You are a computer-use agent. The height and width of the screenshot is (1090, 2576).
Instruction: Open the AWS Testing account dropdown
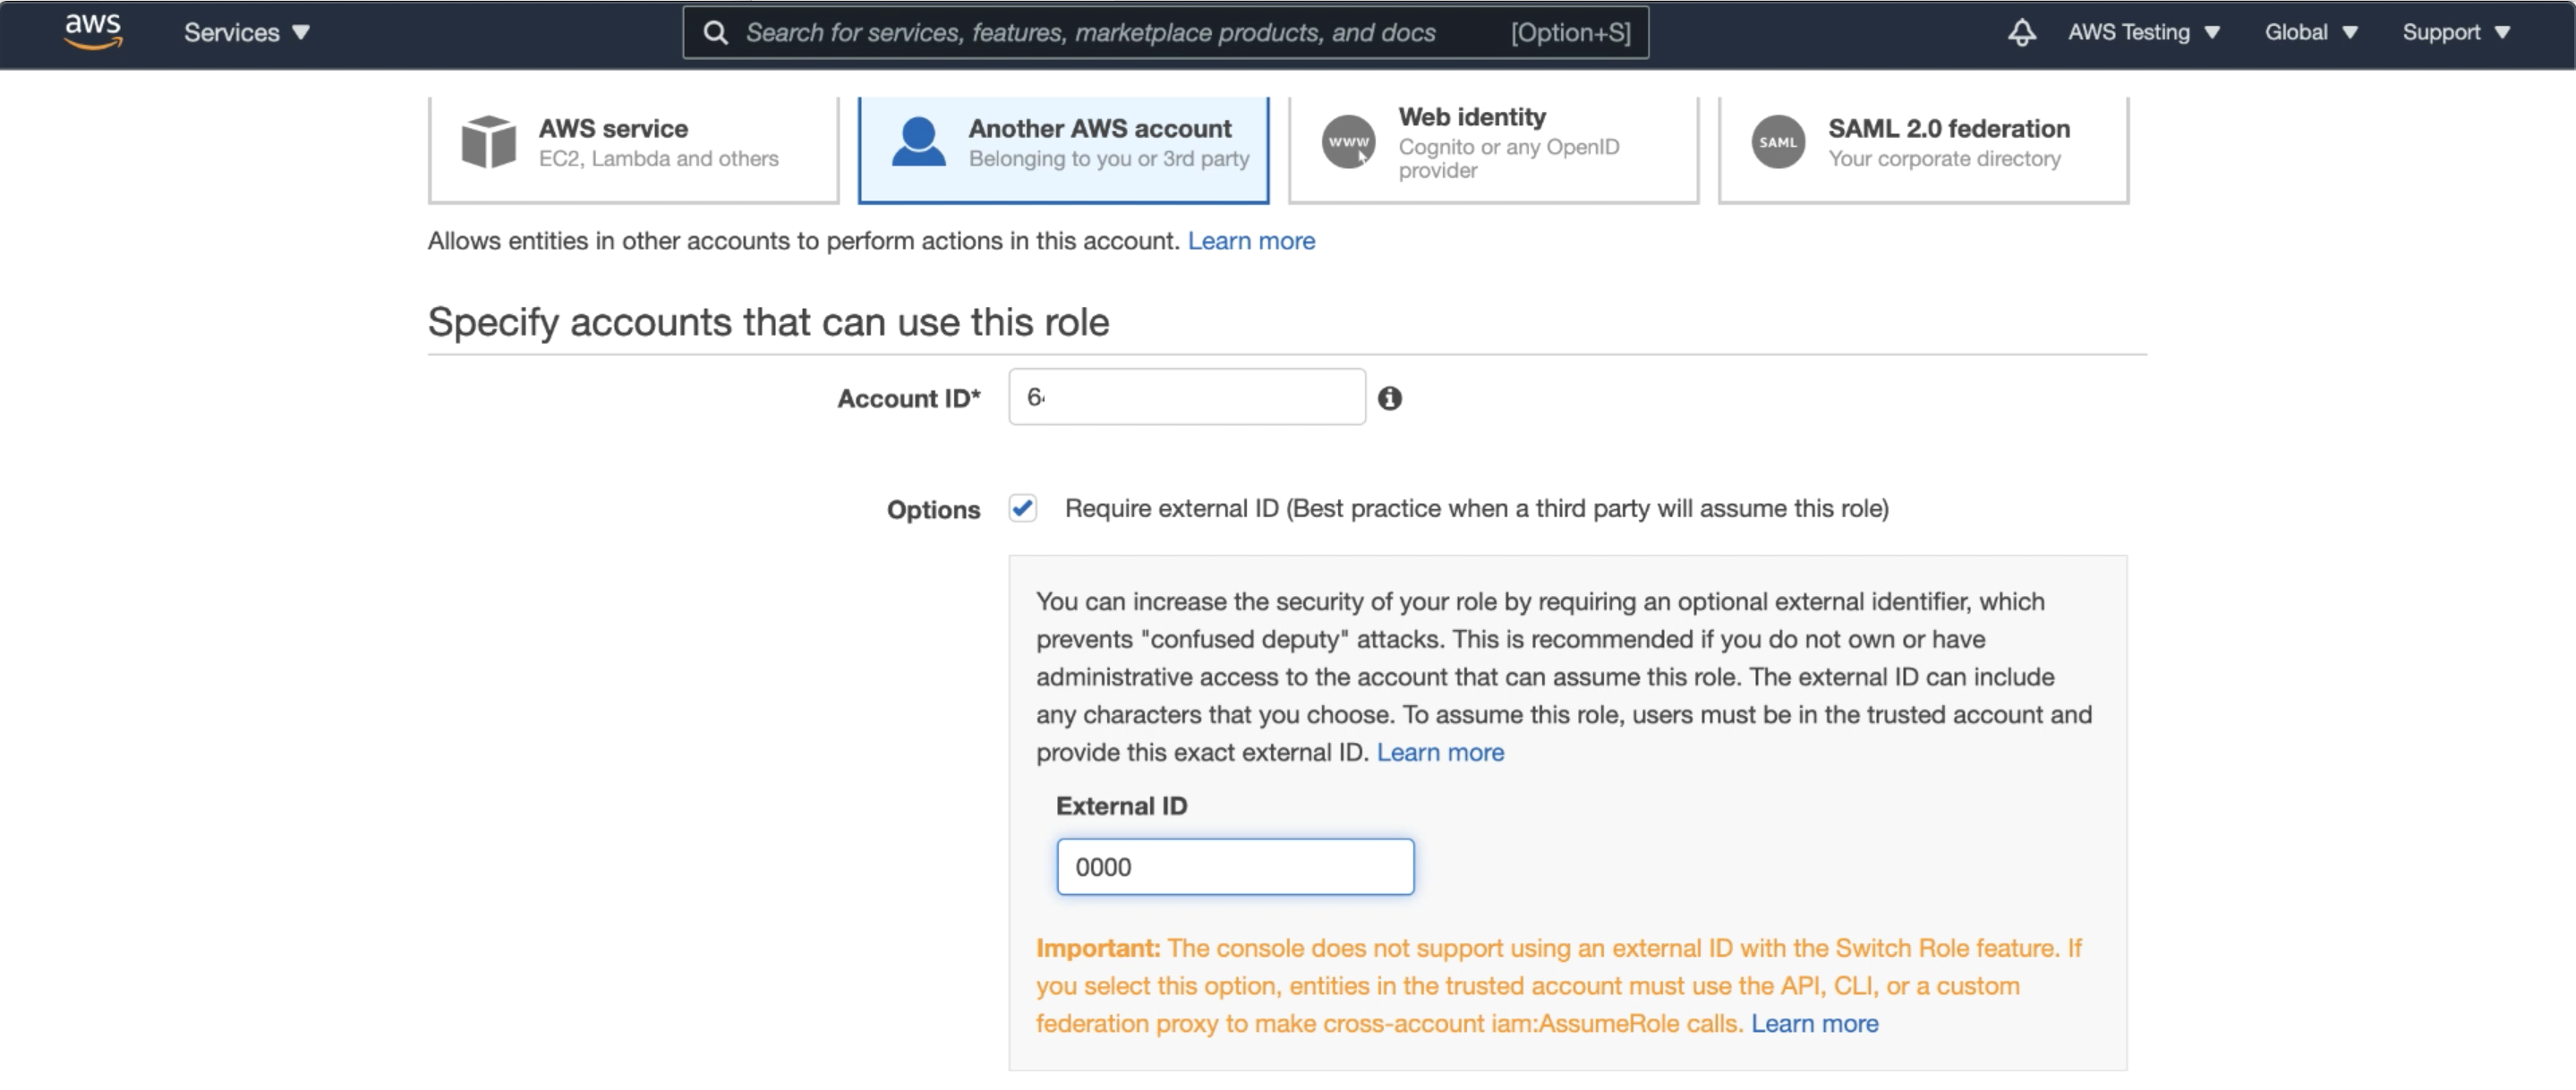pos(2144,33)
